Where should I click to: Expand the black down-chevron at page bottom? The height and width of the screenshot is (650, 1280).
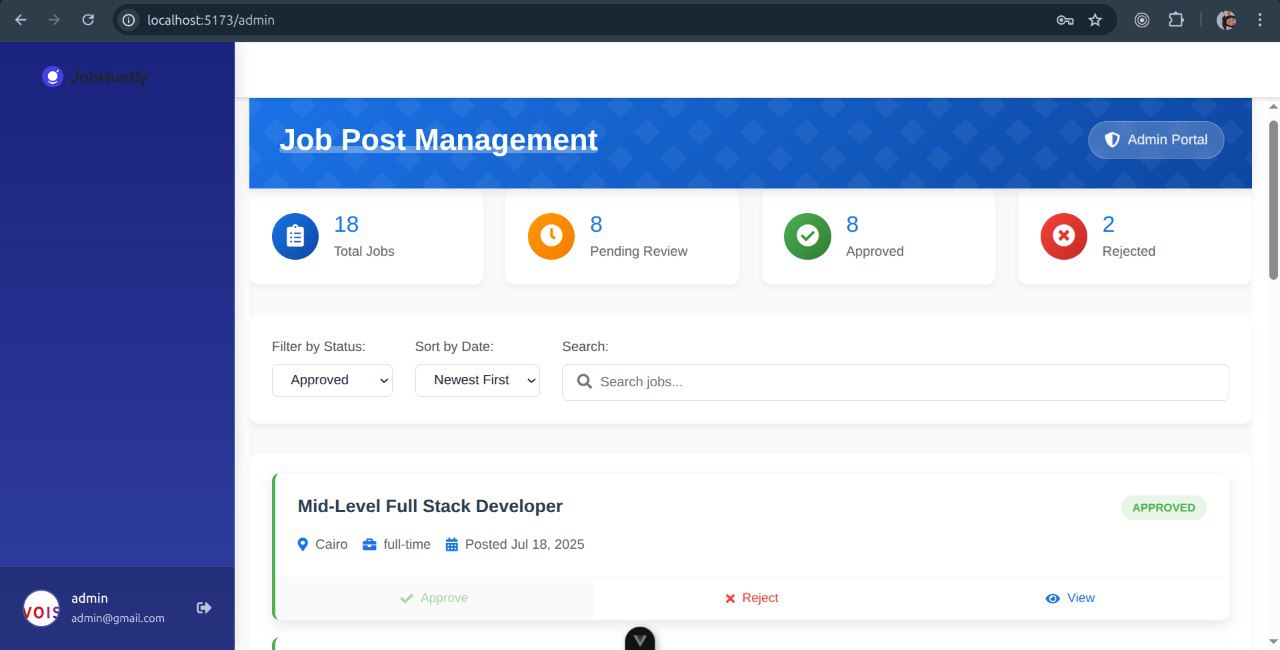[x=639, y=638]
